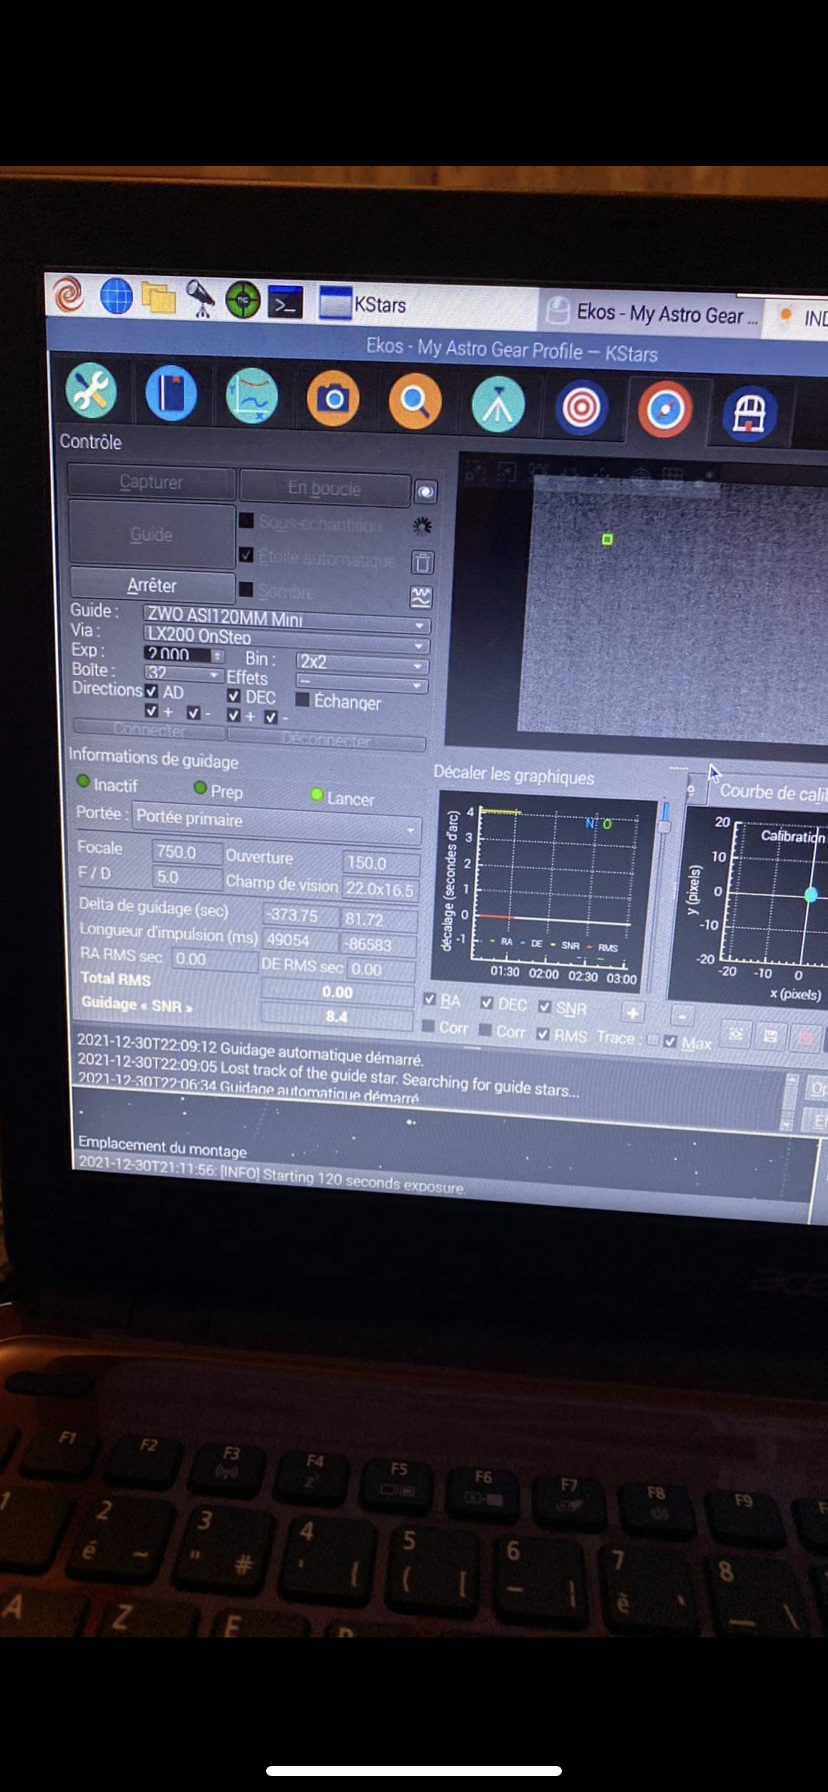The width and height of the screenshot is (828, 1792).
Task: Enable the Sombre dark frame checkbox
Action: click(x=245, y=590)
